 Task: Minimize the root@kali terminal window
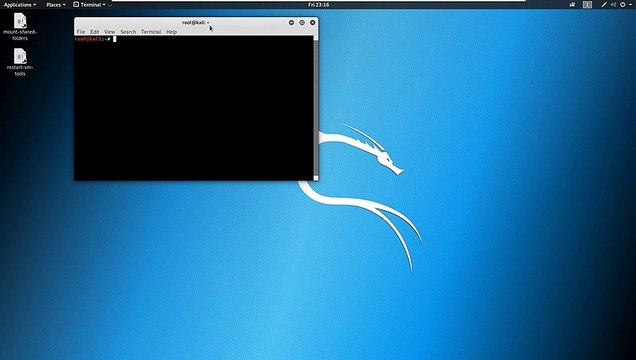(291, 23)
